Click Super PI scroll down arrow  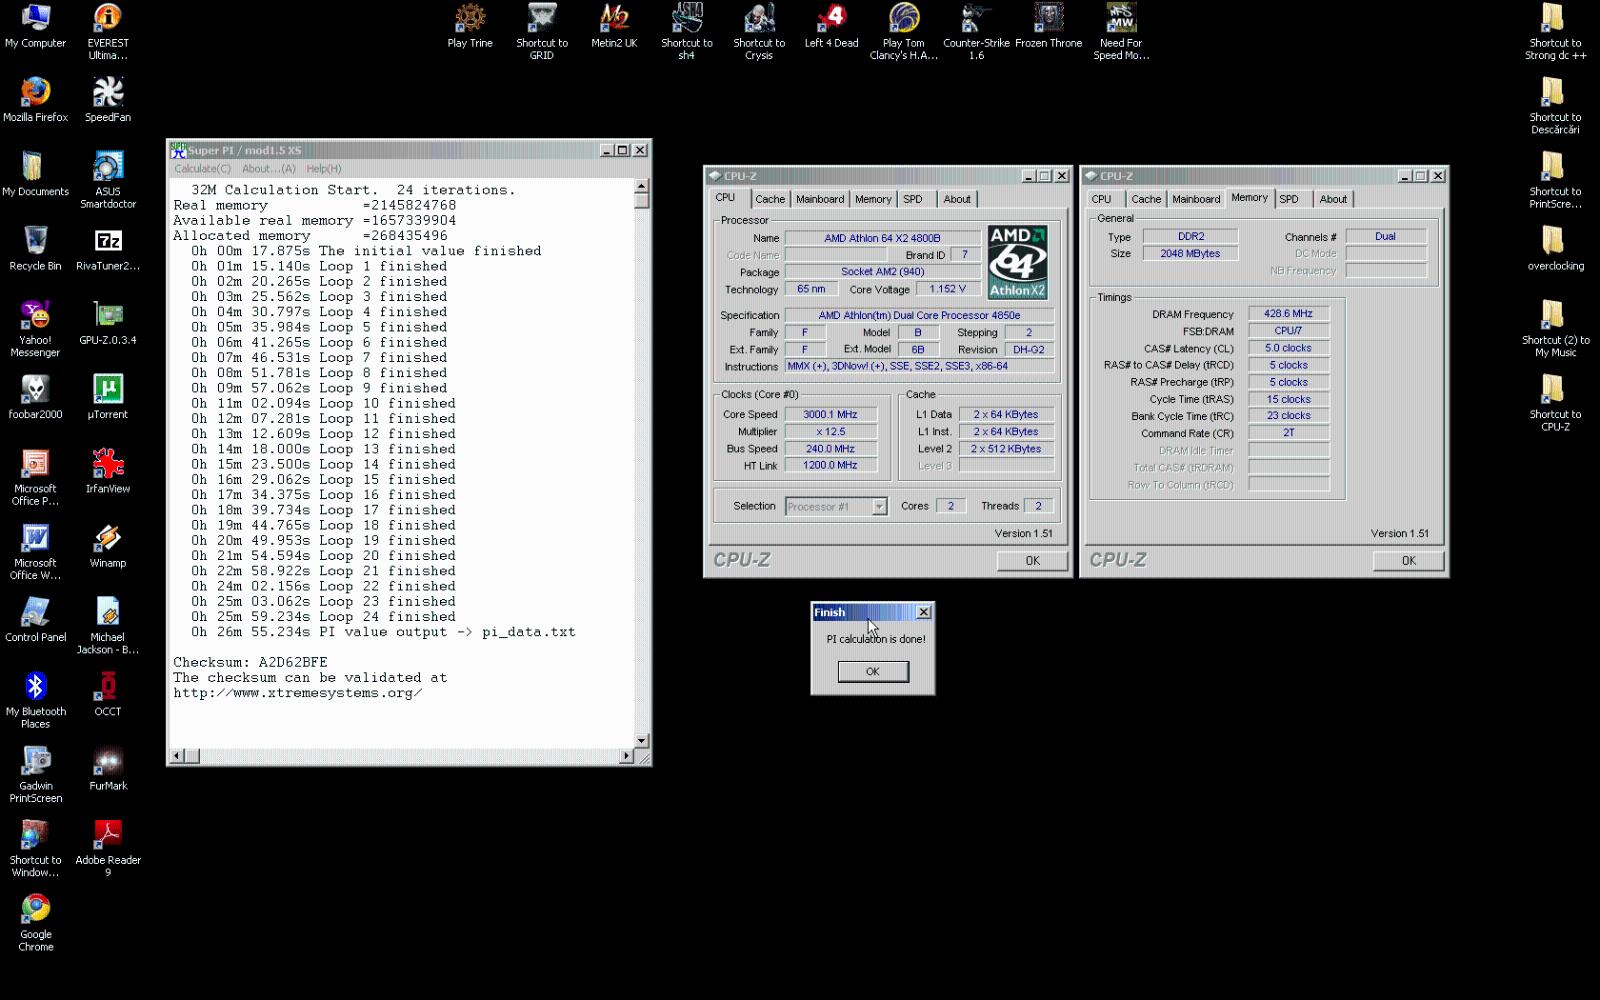pos(642,741)
